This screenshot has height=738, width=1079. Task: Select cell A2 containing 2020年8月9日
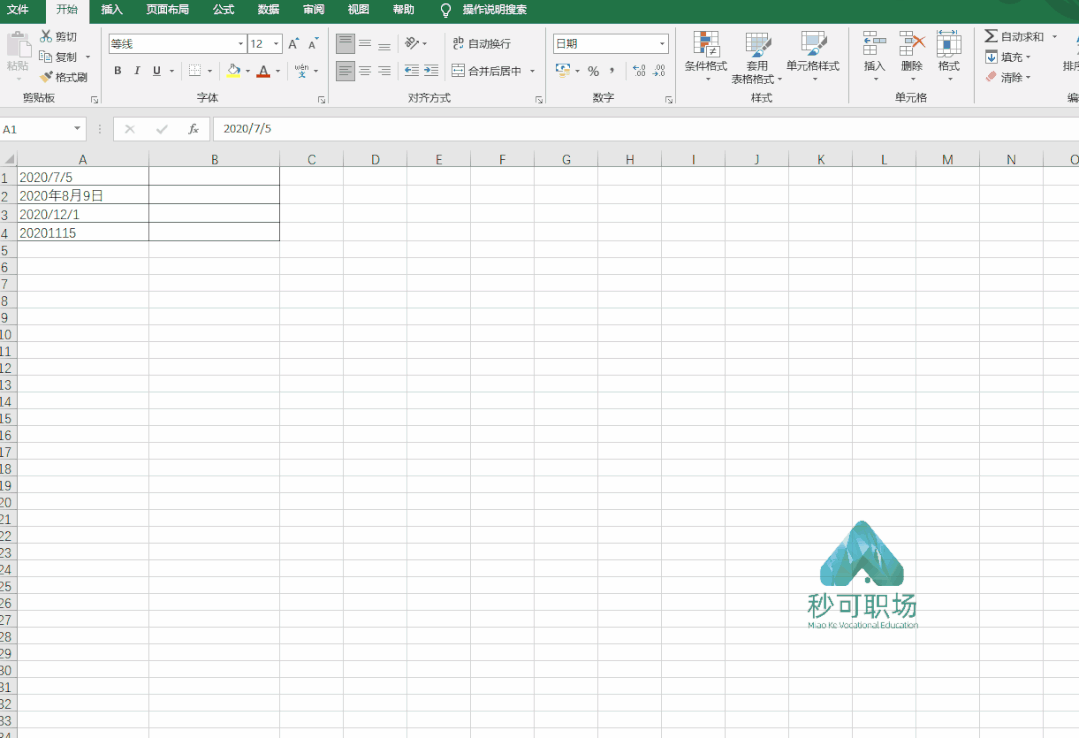pyautogui.click(x=82, y=196)
